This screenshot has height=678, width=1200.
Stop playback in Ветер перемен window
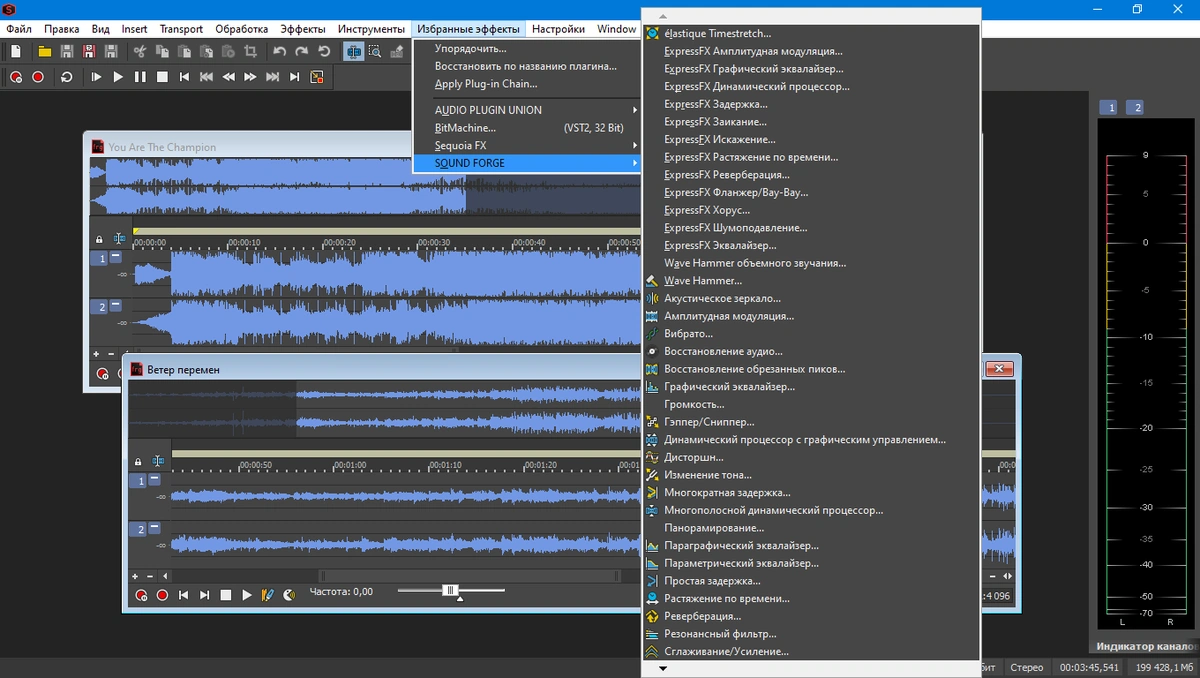pos(226,595)
